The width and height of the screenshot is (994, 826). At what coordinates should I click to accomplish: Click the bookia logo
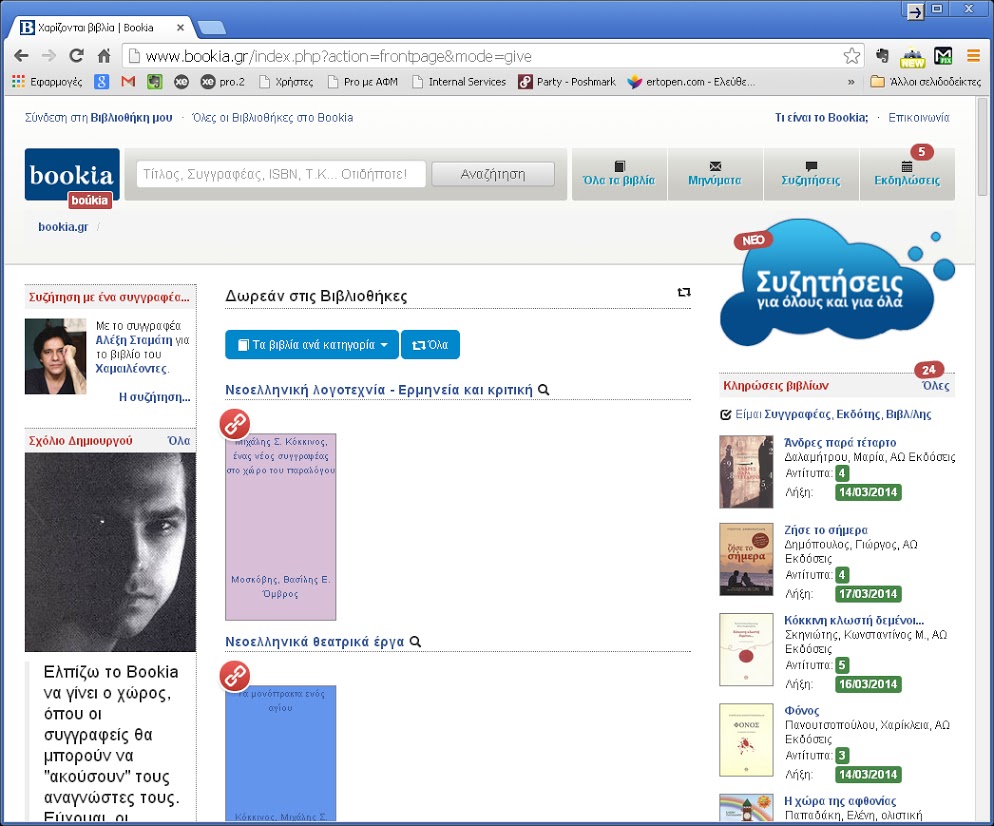[x=72, y=175]
